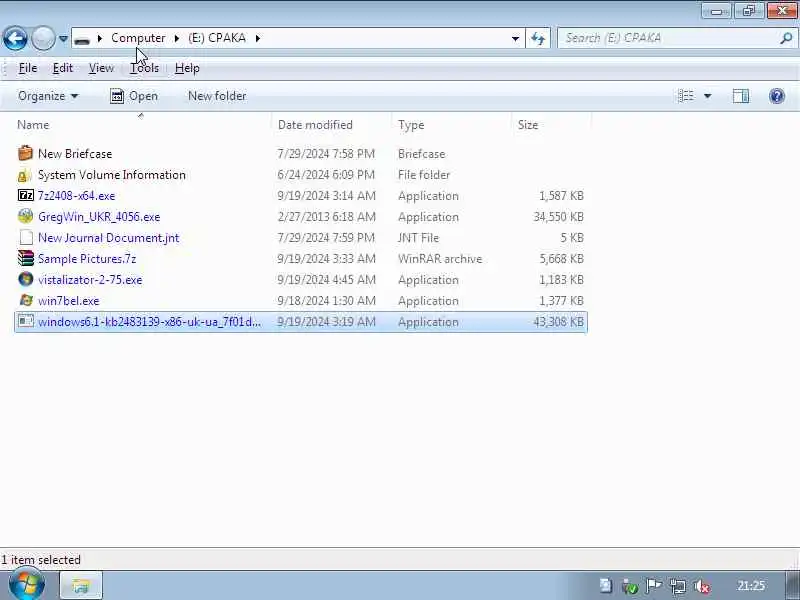Refresh the folder view
Screen dimensions: 800x600
click(x=538, y=38)
